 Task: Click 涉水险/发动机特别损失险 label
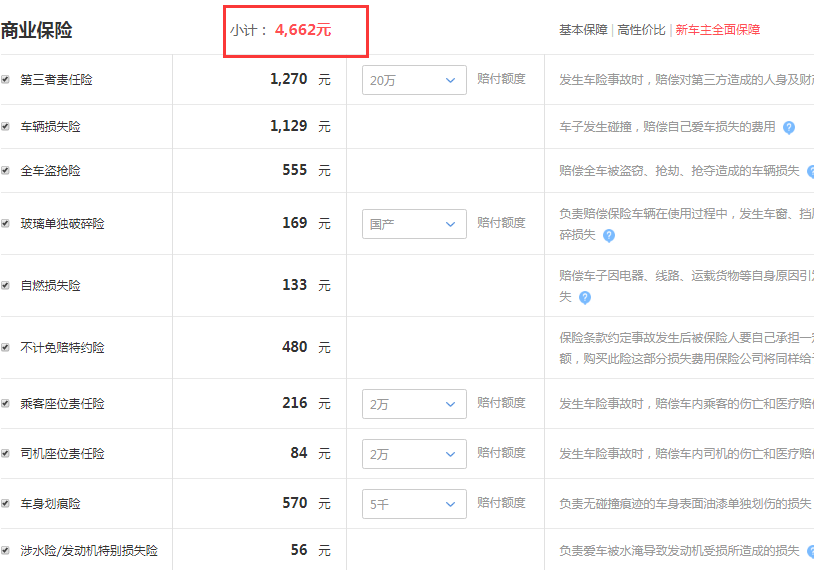[89, 550]
